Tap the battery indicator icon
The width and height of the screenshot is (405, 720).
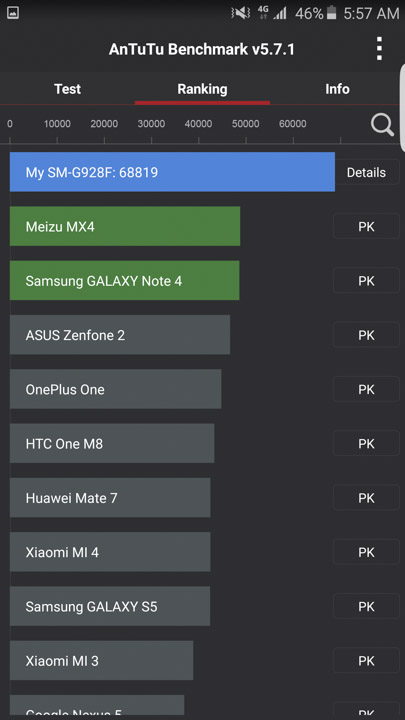(x=332, y=13)
